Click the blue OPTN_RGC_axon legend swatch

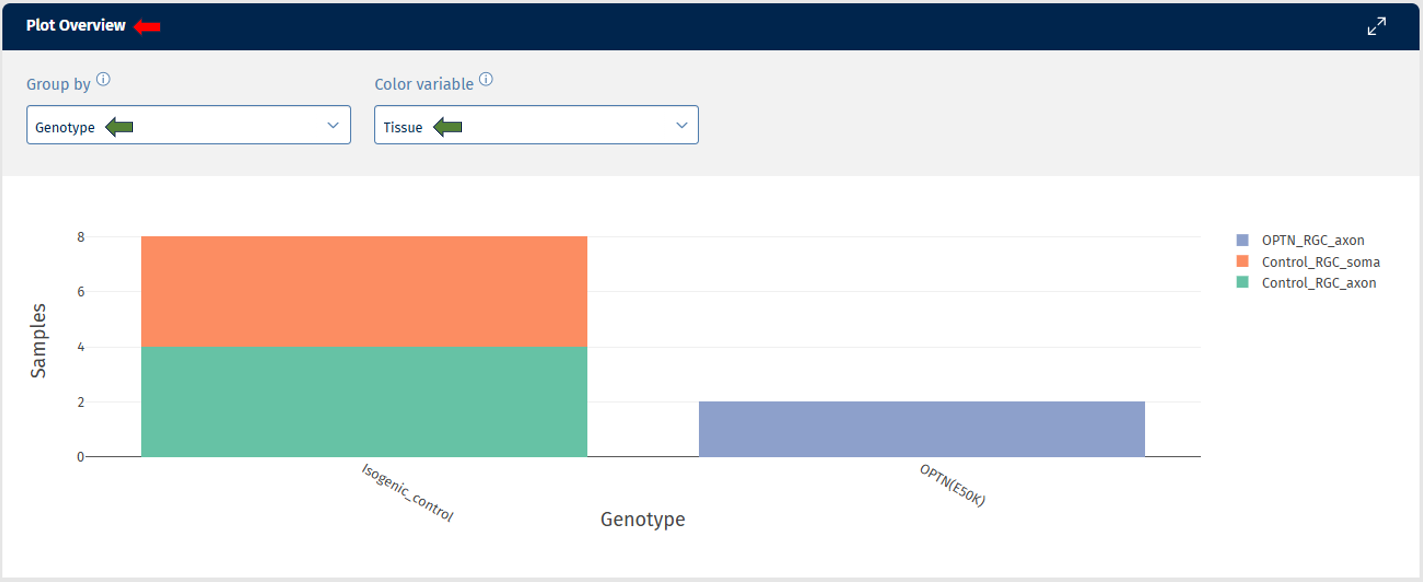[1243, 240]
